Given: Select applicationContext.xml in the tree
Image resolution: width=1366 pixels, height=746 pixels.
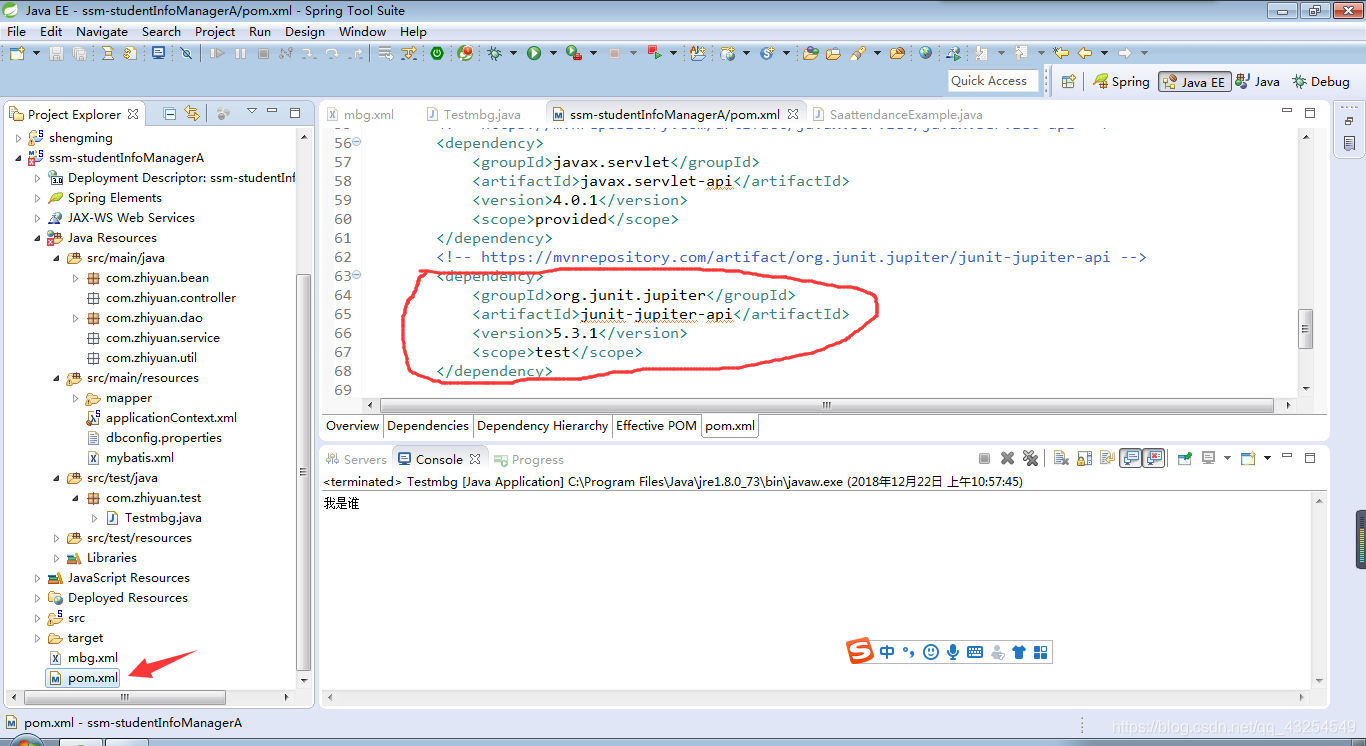Looking at the screenshot, I should click(x=162, y=418).
